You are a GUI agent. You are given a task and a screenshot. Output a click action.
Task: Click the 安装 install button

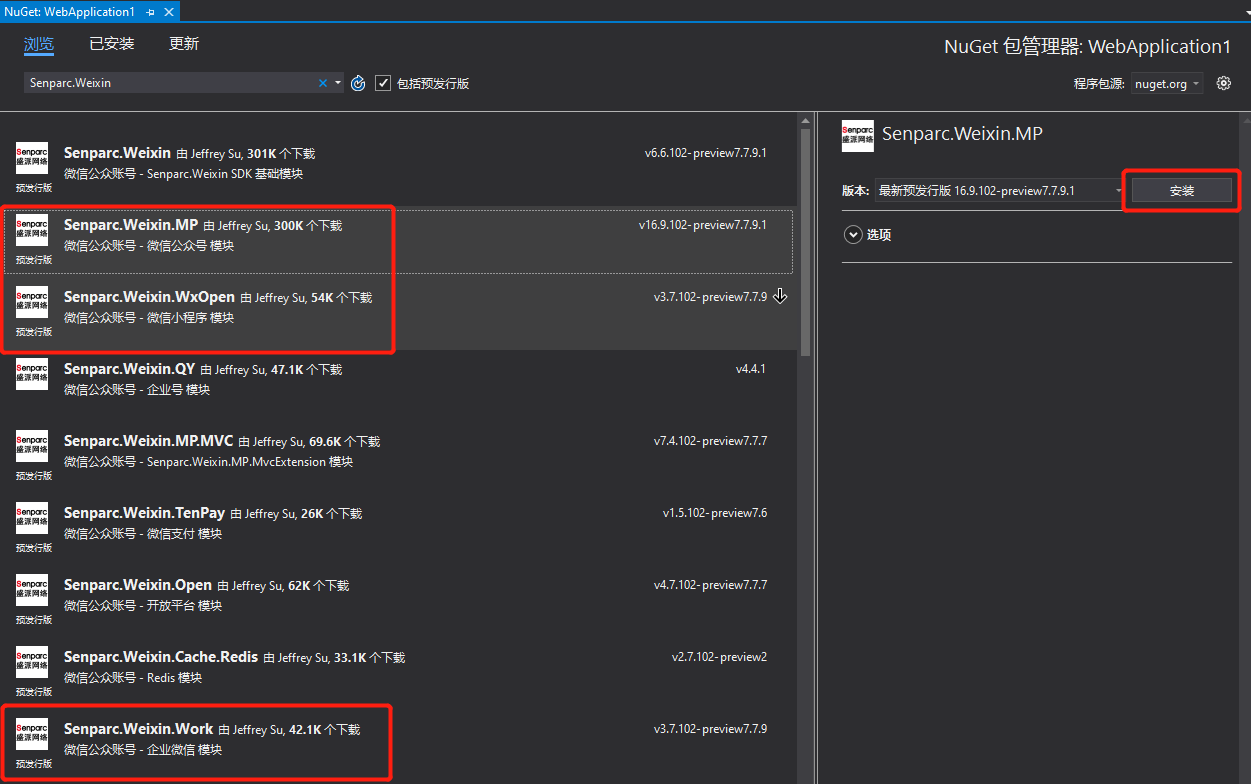click(1182, 190)
